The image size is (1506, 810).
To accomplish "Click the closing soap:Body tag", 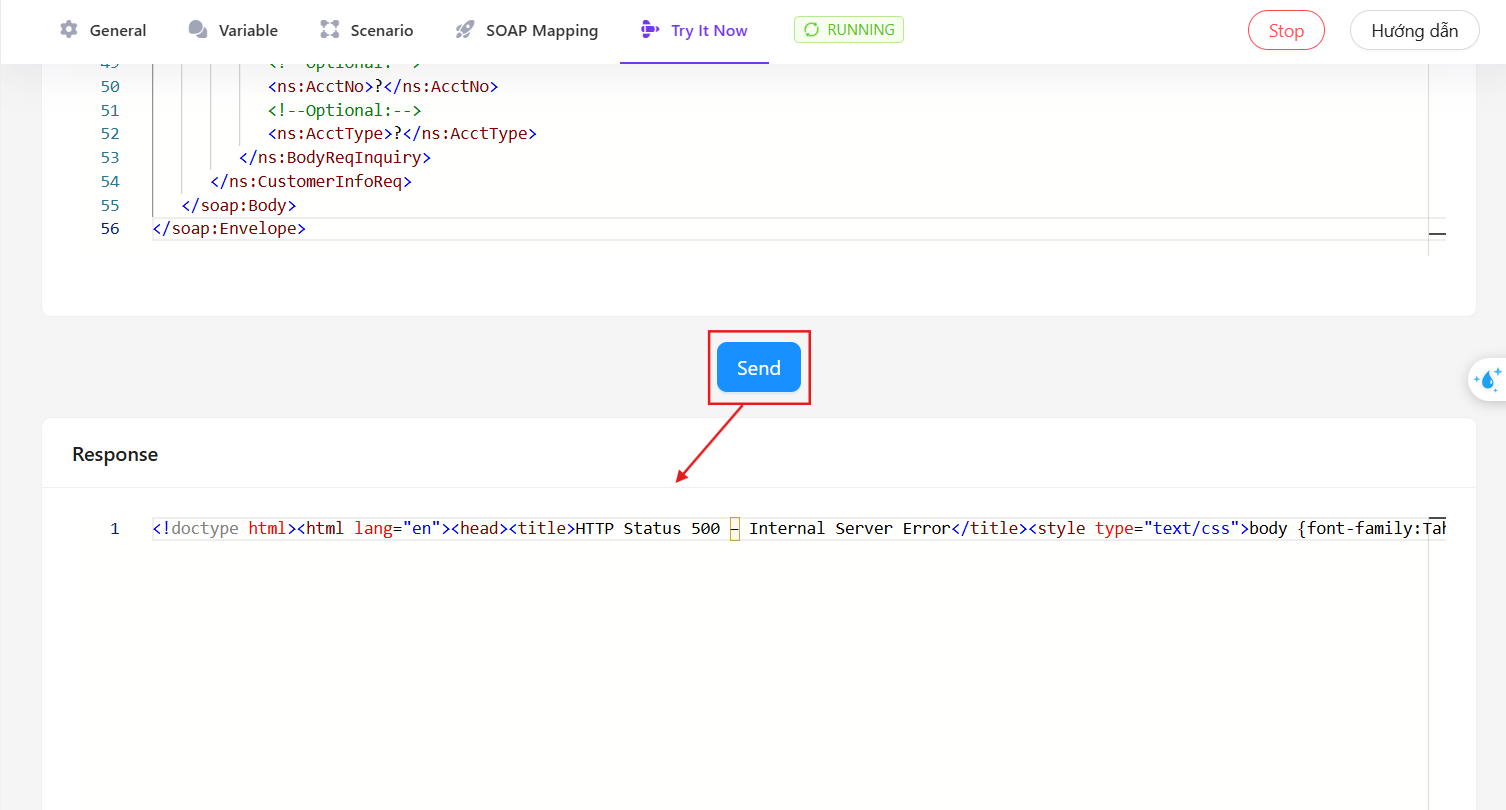I will pos(239,205).
